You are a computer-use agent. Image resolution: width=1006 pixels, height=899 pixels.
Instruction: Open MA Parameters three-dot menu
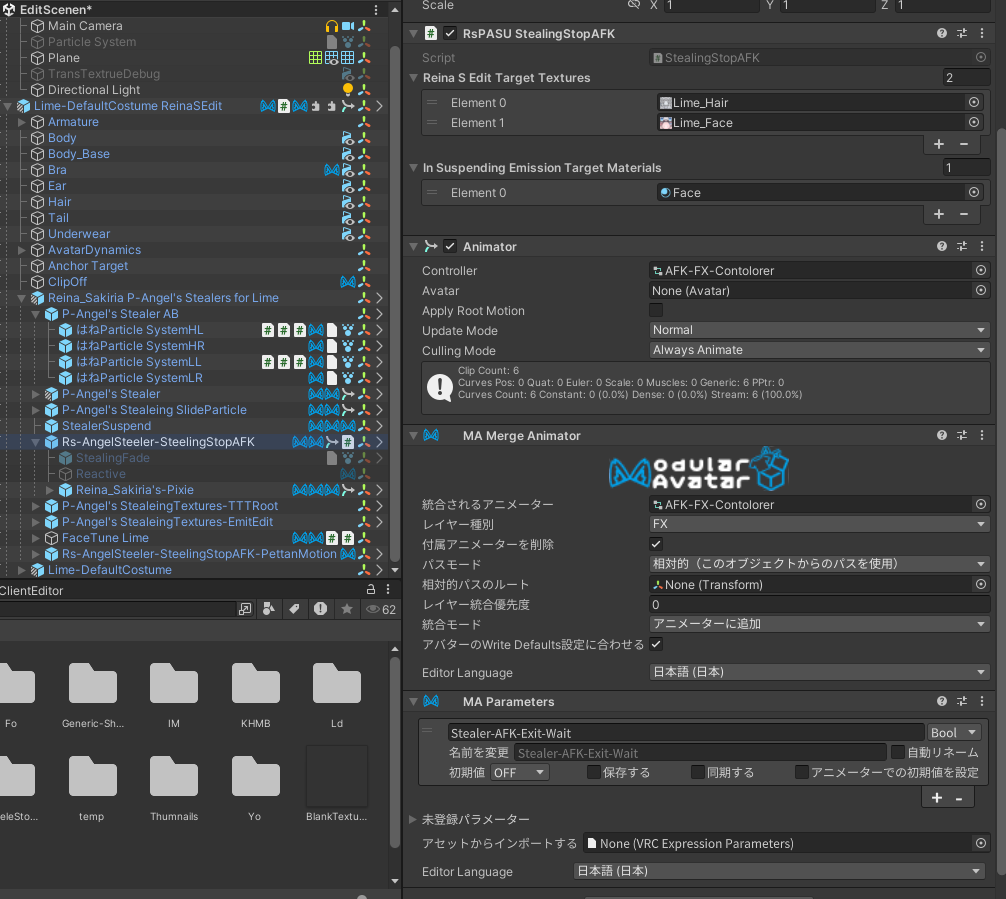(x=982, y=701)
